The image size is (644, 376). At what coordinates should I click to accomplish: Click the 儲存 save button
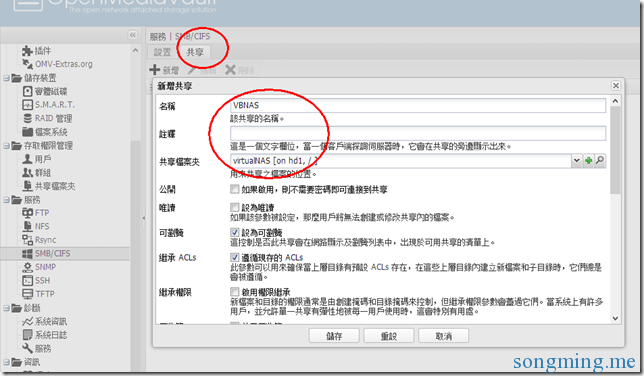coord(334,336)
